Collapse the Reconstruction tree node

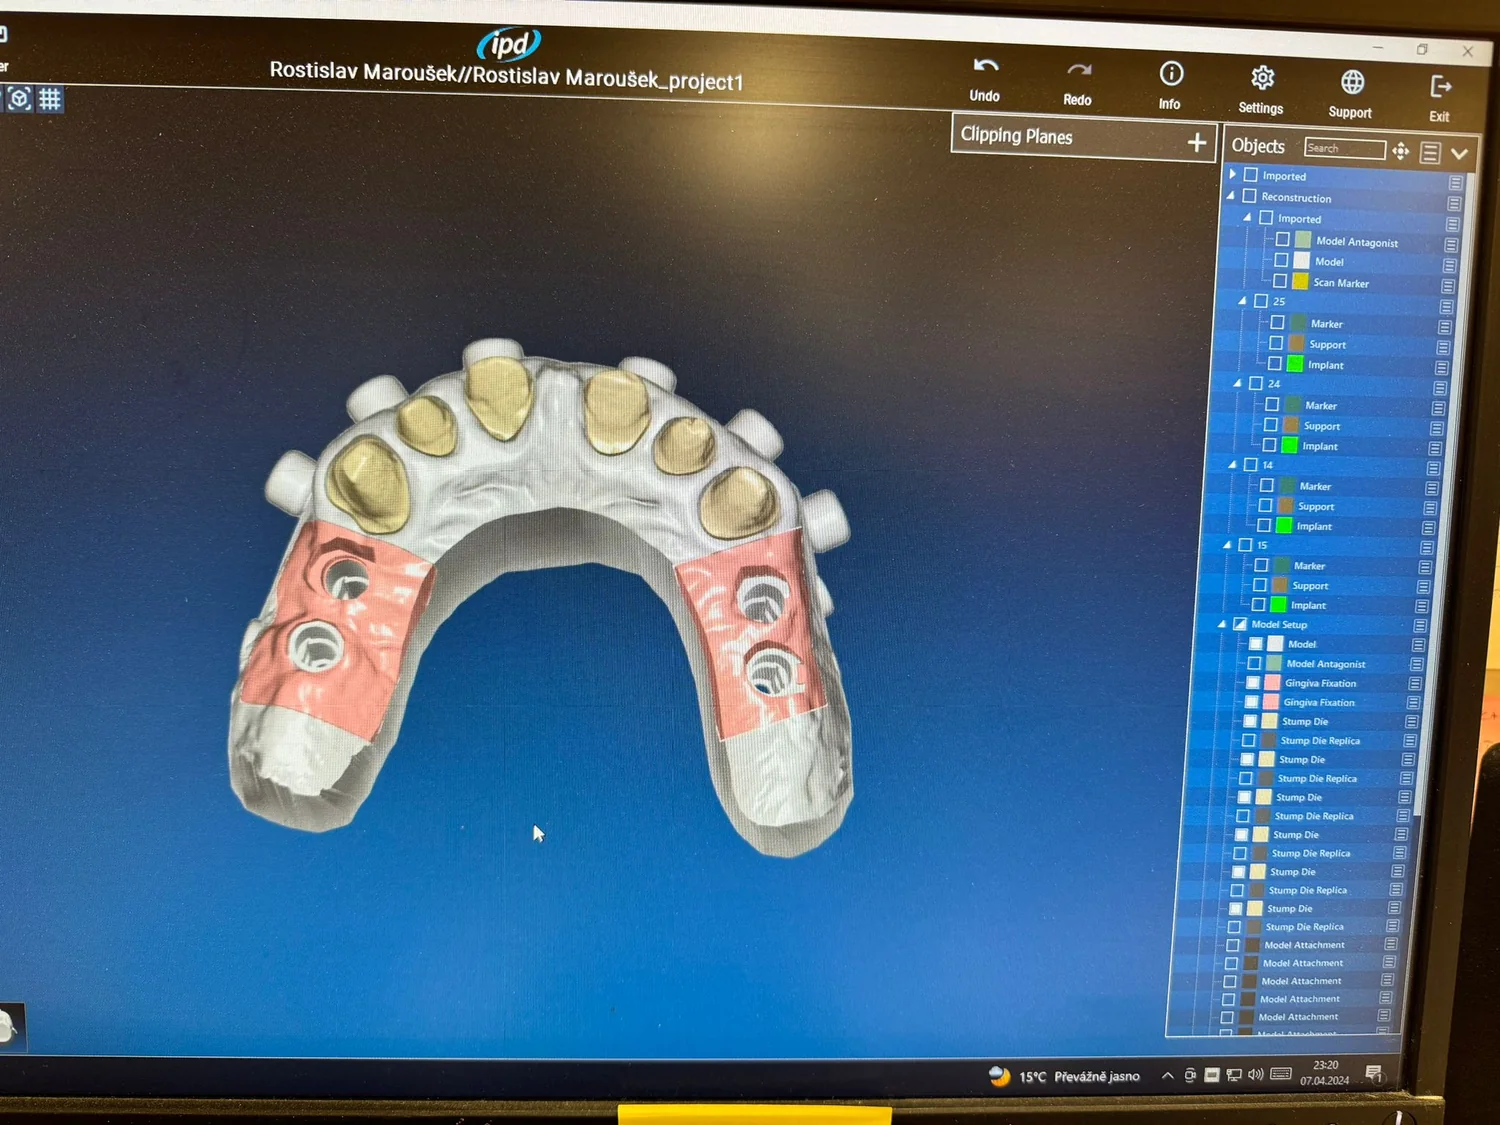coord(1231,196)
